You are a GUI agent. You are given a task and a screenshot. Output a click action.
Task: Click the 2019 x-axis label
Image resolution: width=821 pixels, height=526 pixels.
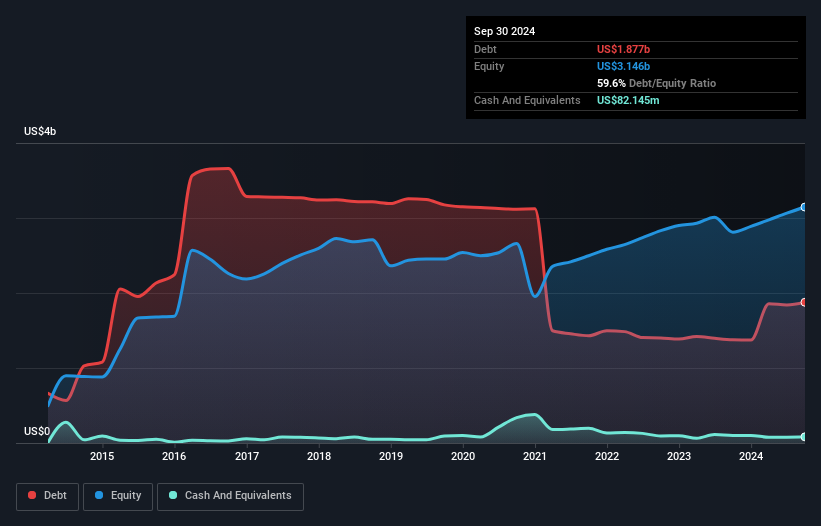tap(391, 456)
